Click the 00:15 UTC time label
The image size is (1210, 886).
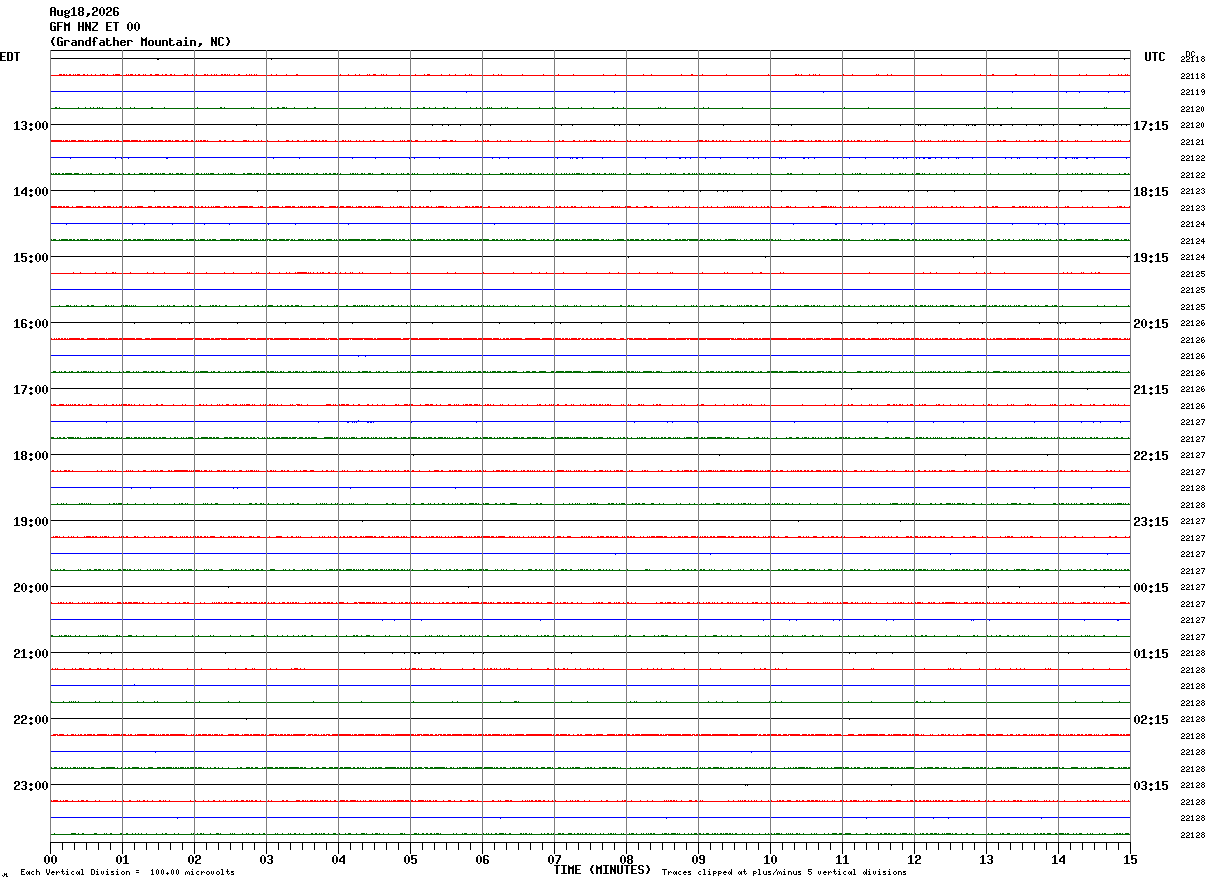(1151, 588)
